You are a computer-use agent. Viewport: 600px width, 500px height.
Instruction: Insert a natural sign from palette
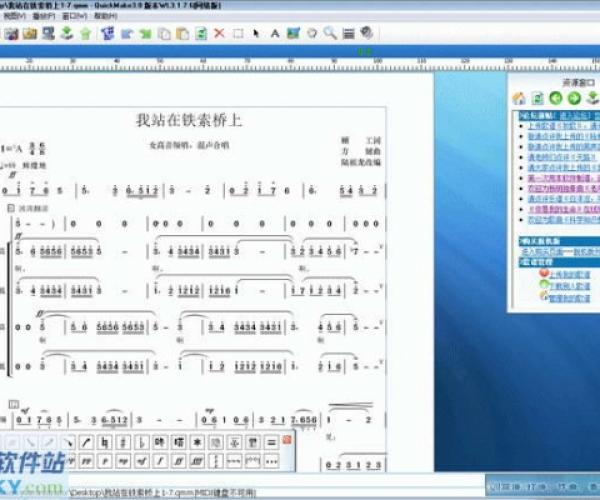pos(104,443)
